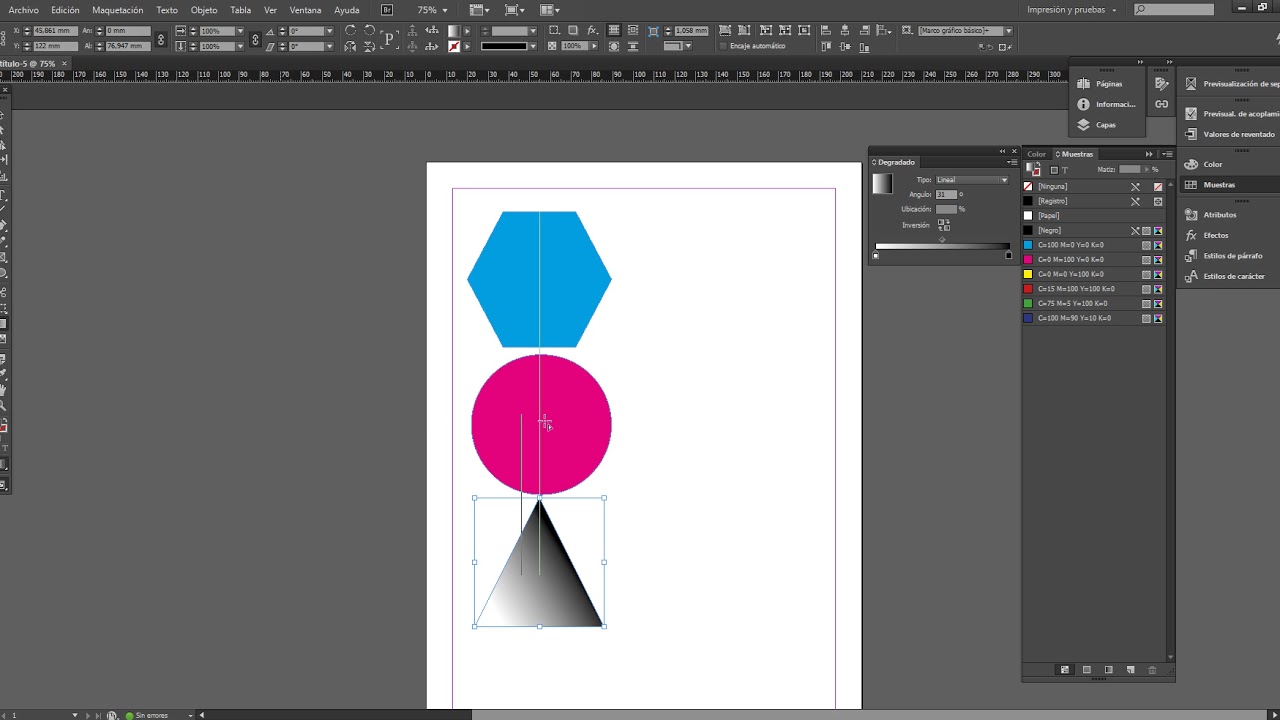Toggle formatting affects container in Muestras
The image size is (1280, 720).
(x=1053, y=170)
